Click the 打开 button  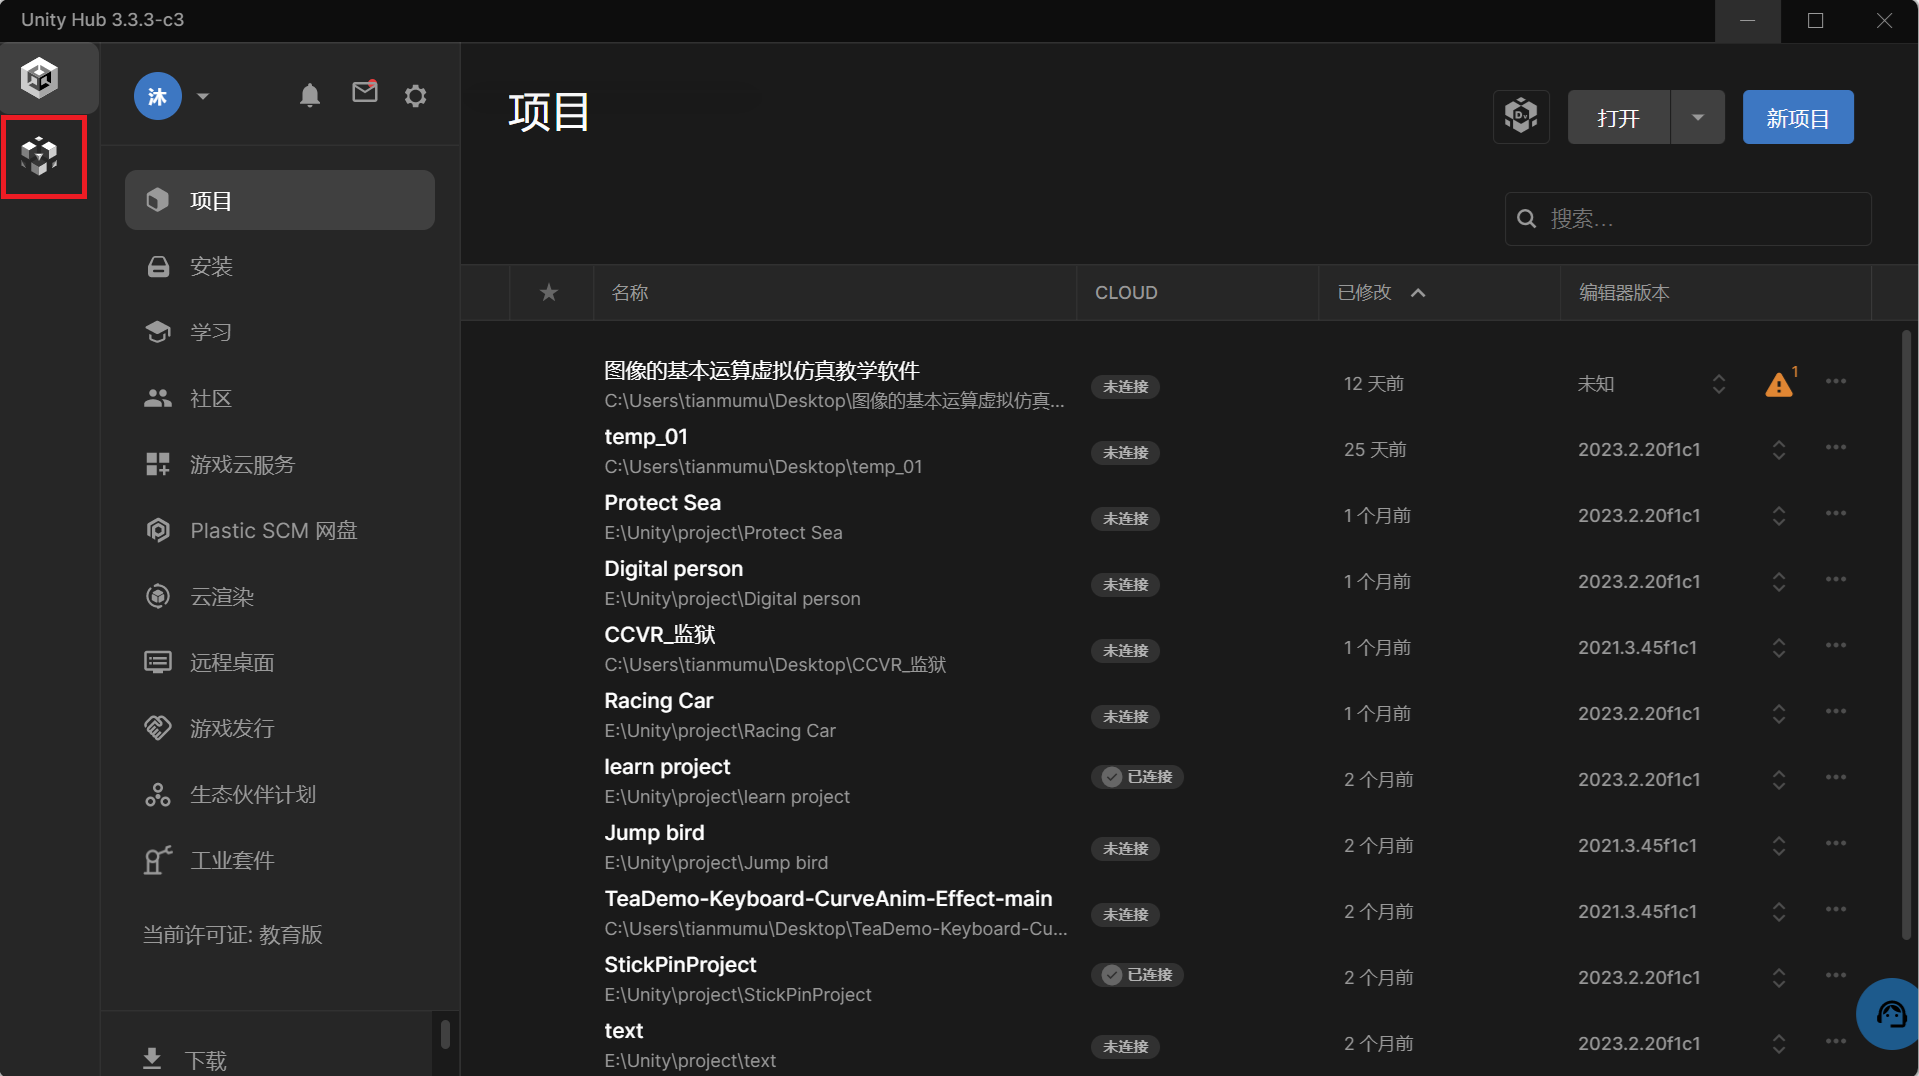pos(1618,117)
